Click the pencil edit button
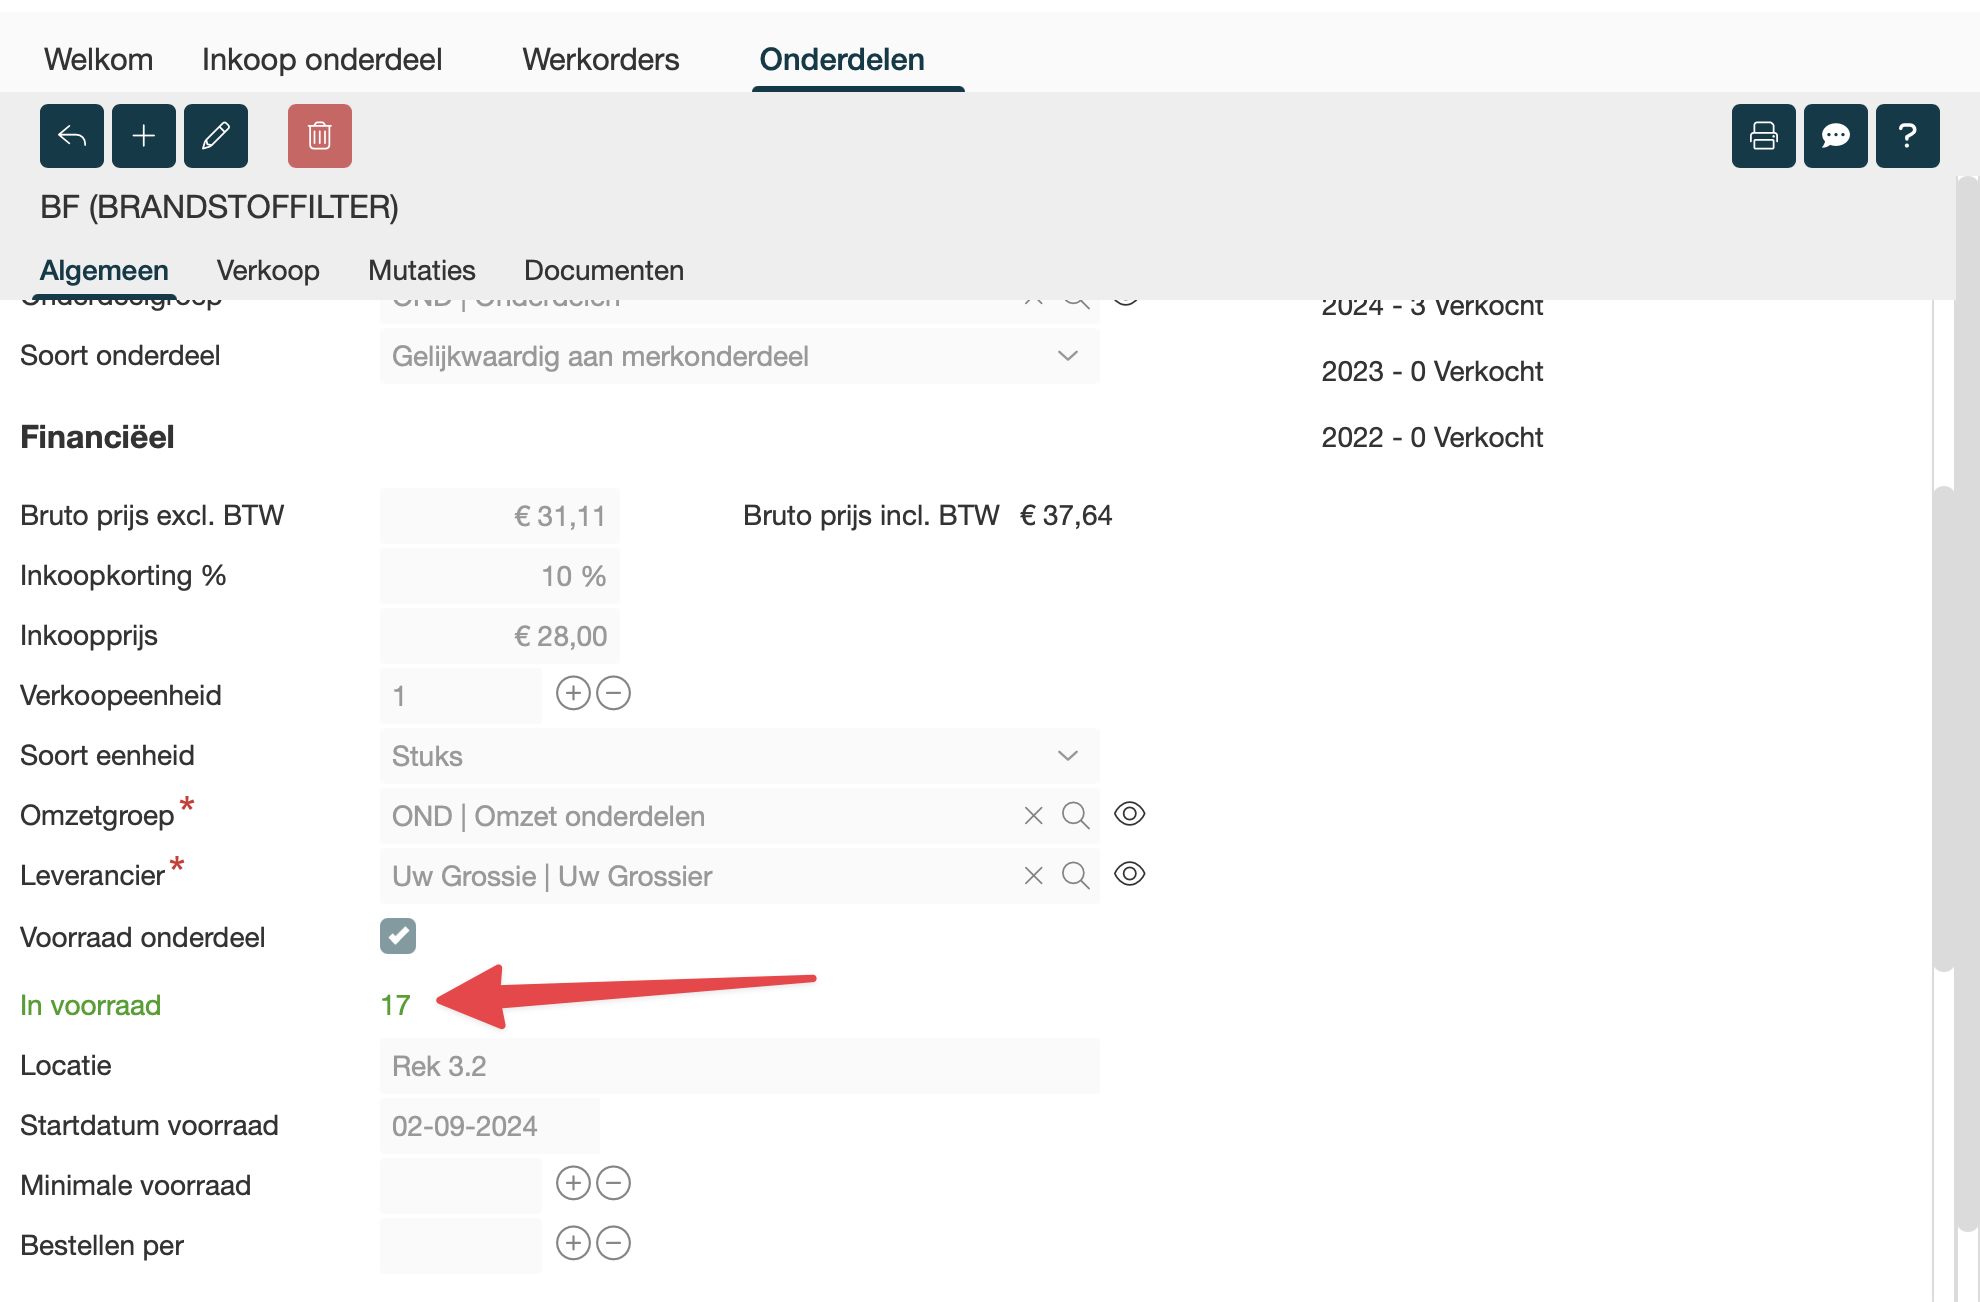This screenshot has width=1980, height=1302. [216, 136]
